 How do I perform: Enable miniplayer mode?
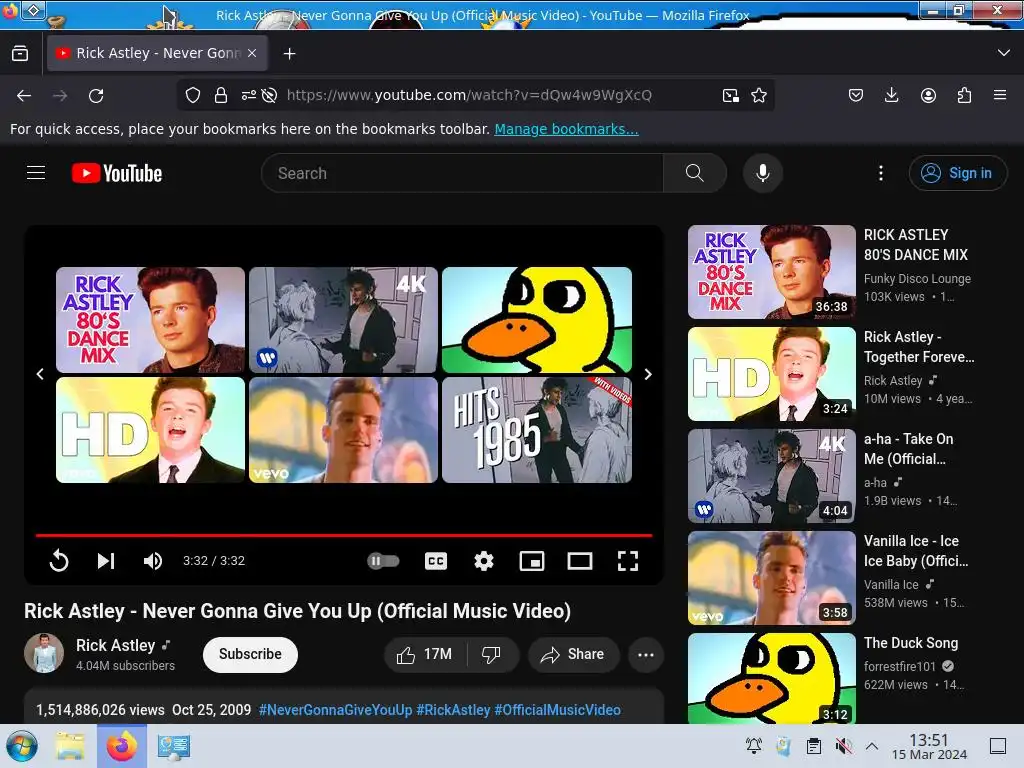(532, 561)
